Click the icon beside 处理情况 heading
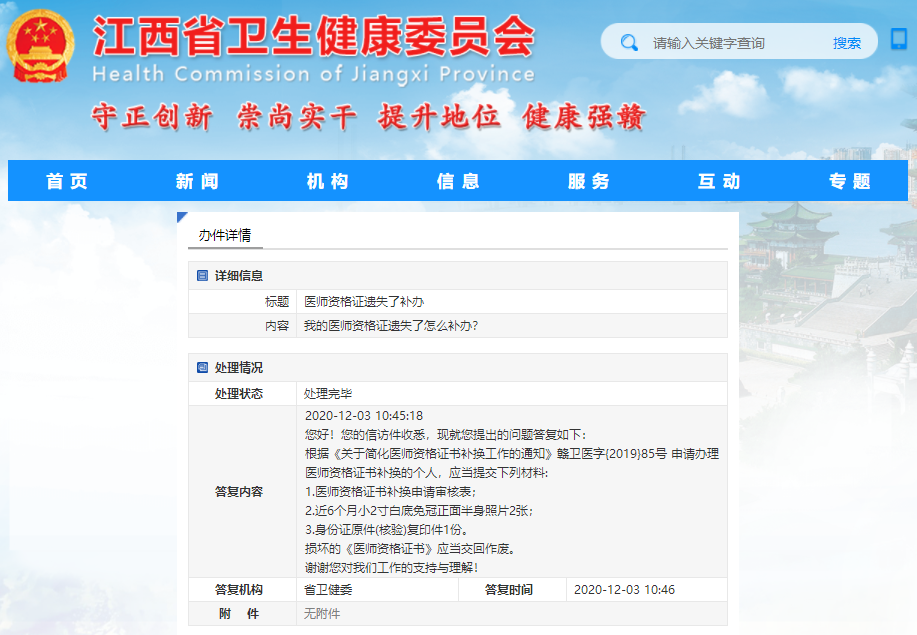 (202, 368)
